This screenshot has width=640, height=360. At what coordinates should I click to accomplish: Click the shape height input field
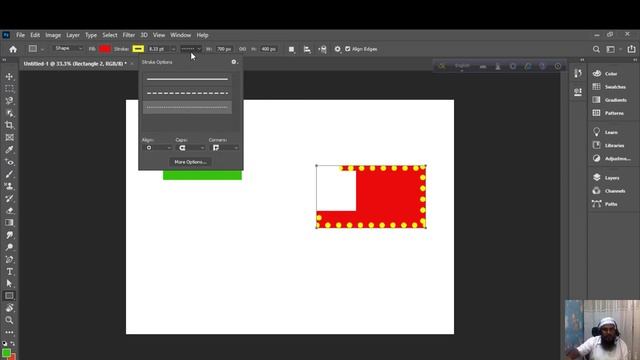(x=268, y=49)
